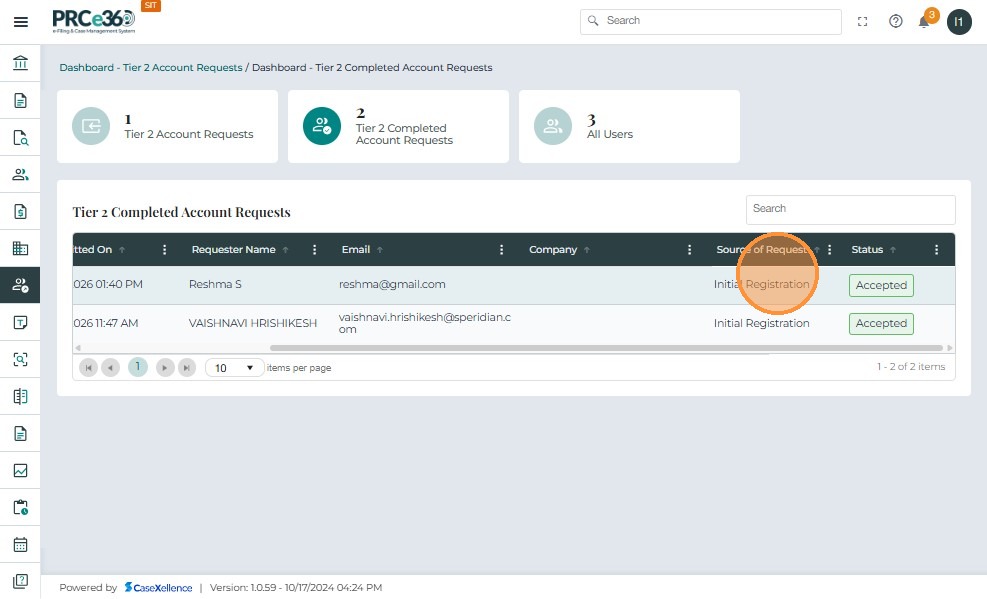This screenshot has height=599, width=987.
Task: Click the dollar document sidebar icon
Action: pyautogui.click(x=20, y=212)
